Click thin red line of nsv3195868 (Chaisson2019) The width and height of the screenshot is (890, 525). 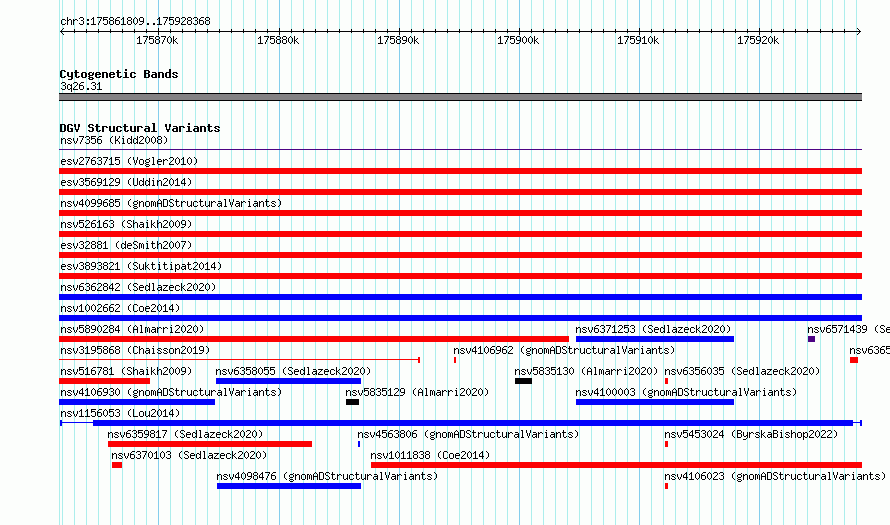click(x=240, y=360)
